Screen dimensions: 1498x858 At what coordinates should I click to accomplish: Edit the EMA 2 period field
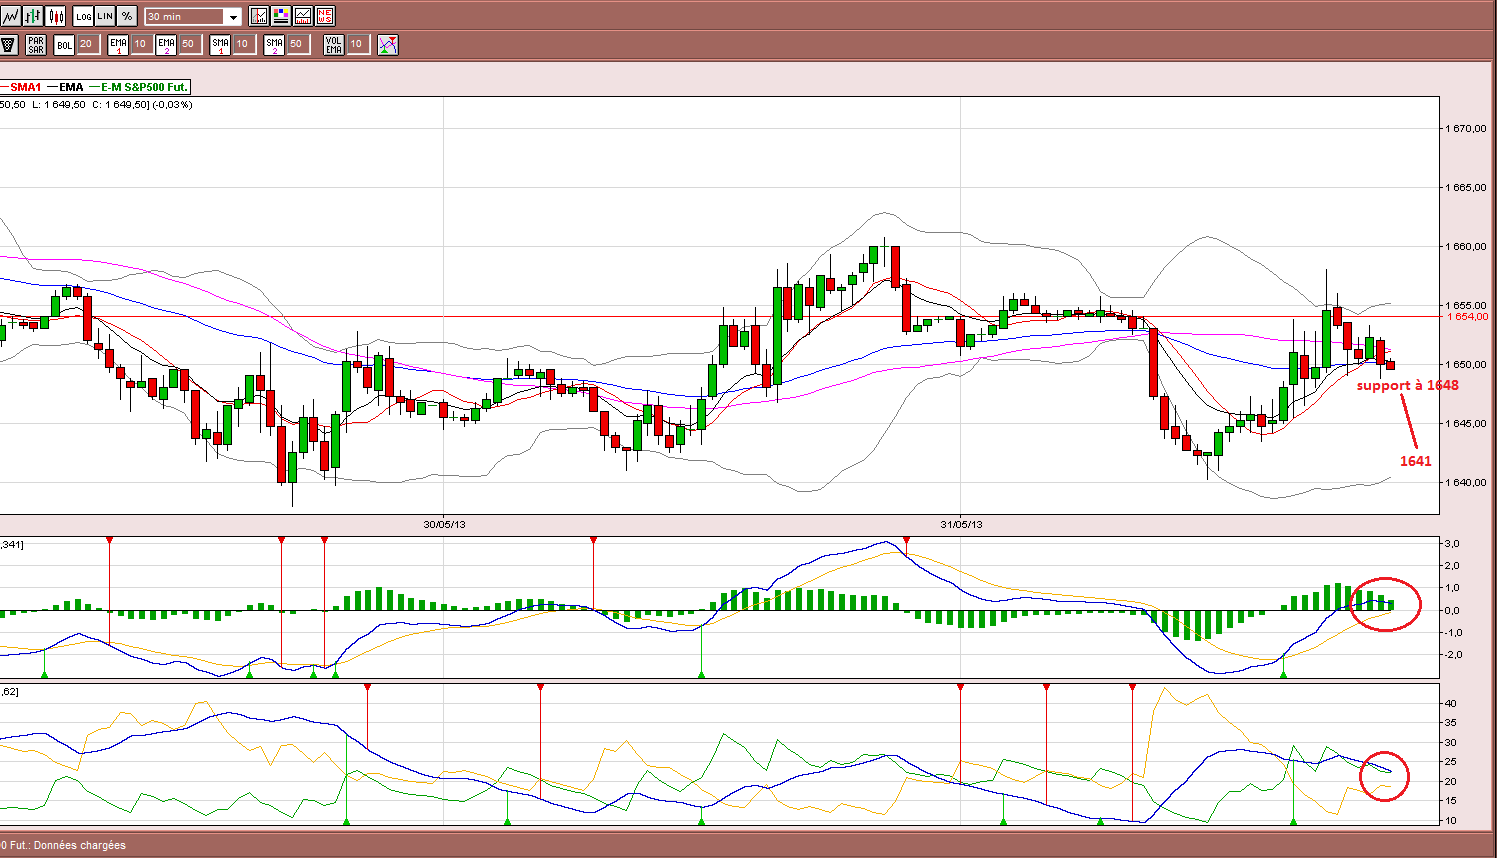(189, 44)
